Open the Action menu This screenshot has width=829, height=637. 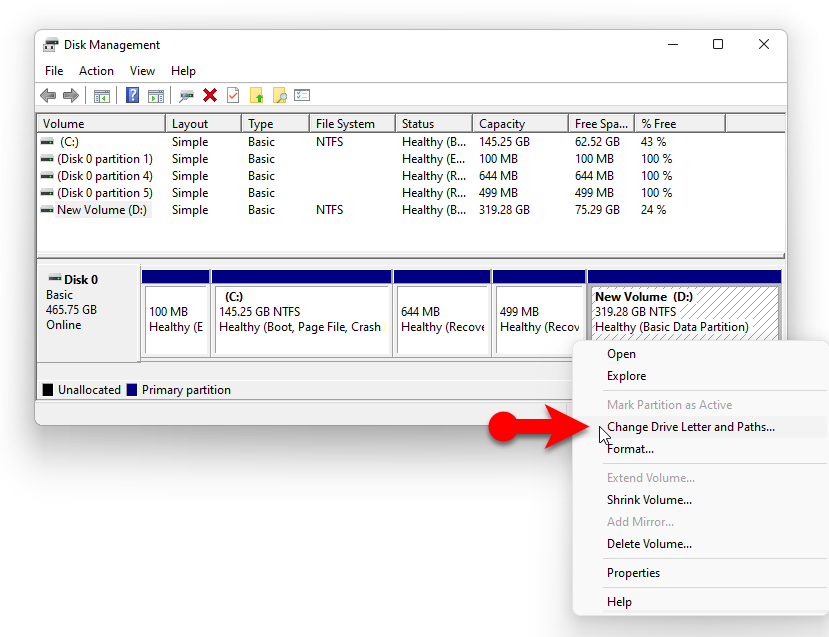(x=96, y=71)
